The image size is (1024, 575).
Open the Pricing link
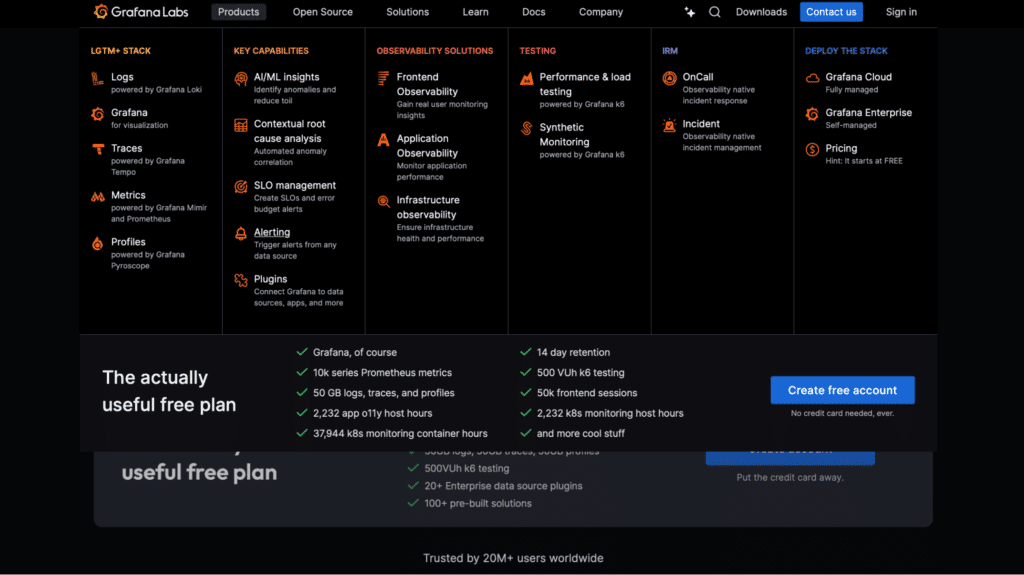[841, 148]
